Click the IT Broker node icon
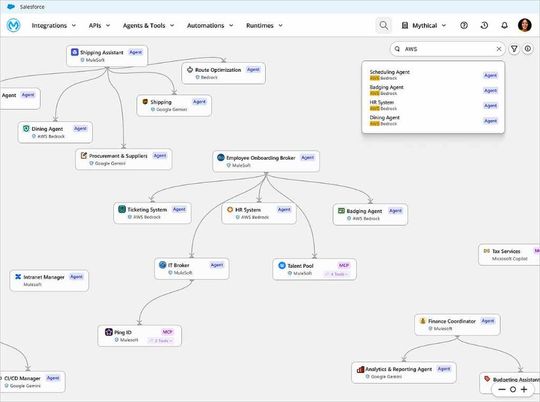 [x=163, y=265]
